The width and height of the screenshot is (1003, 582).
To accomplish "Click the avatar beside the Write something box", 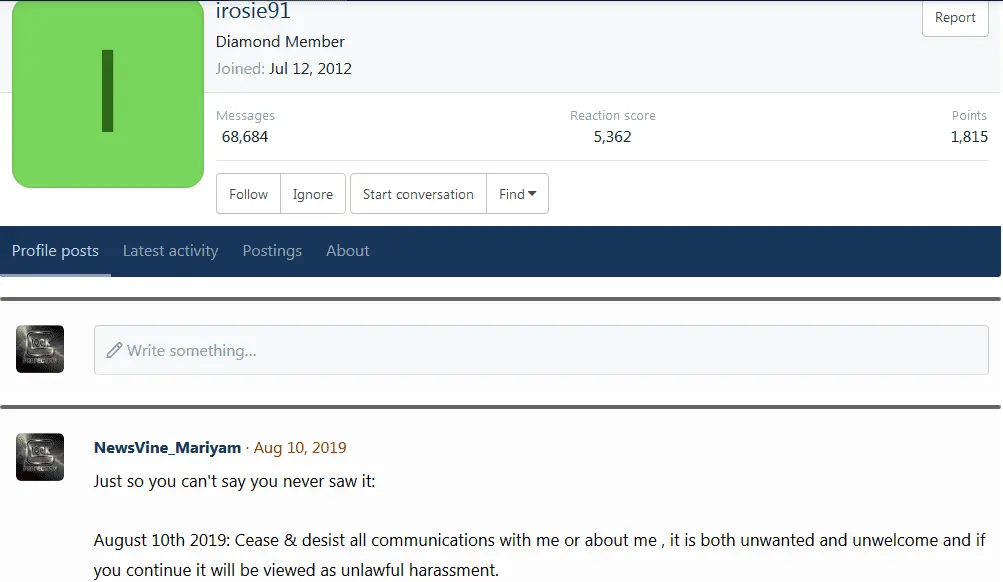I will pos(40,350).
